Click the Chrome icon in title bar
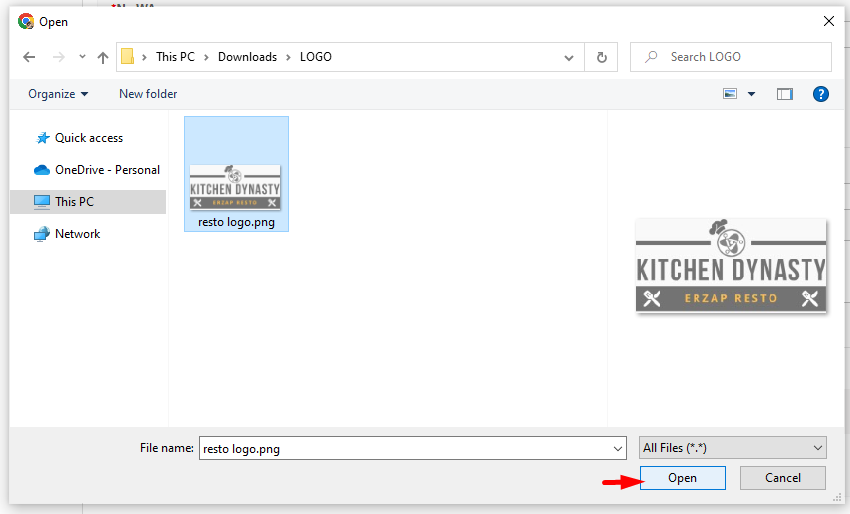Viewport: 850px width, 514px height. 25,21
